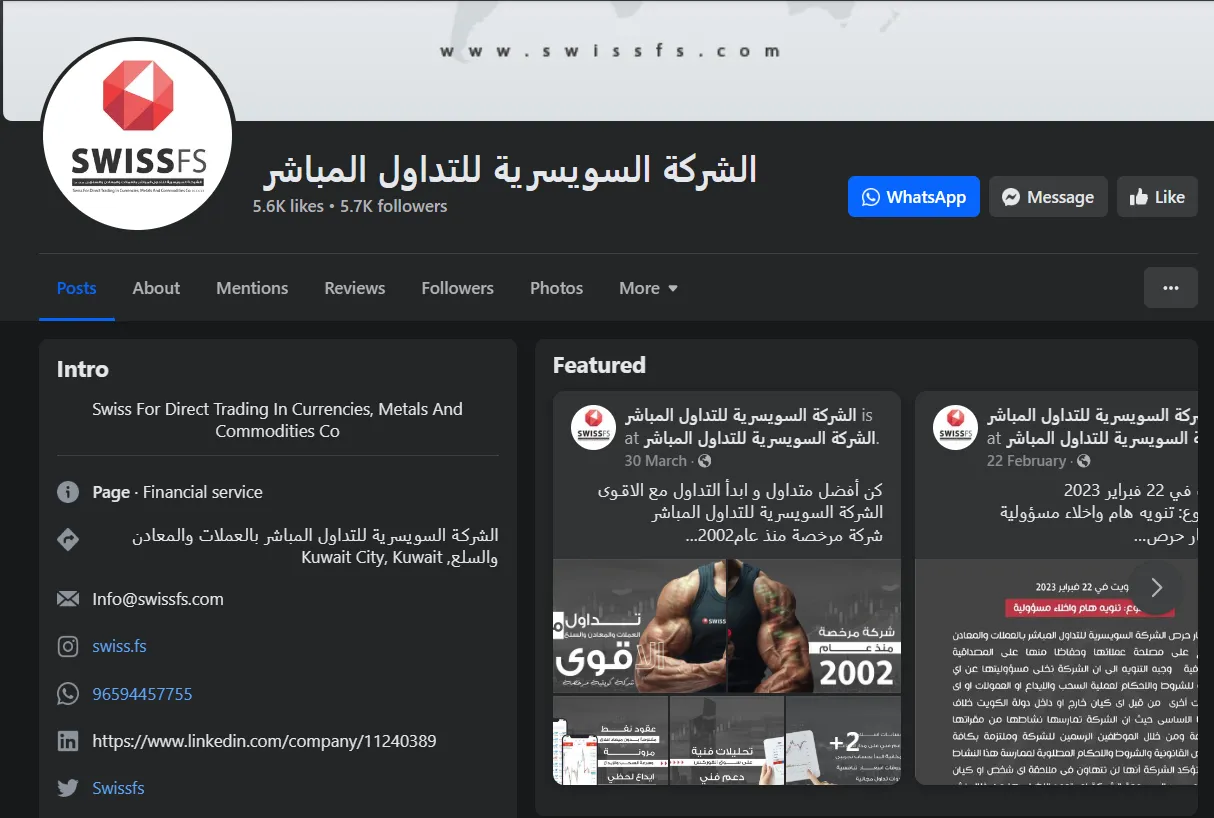Open the 22 February disclaimer notice image
The width and height of the screenshot is (1214, 818).
1056,672
